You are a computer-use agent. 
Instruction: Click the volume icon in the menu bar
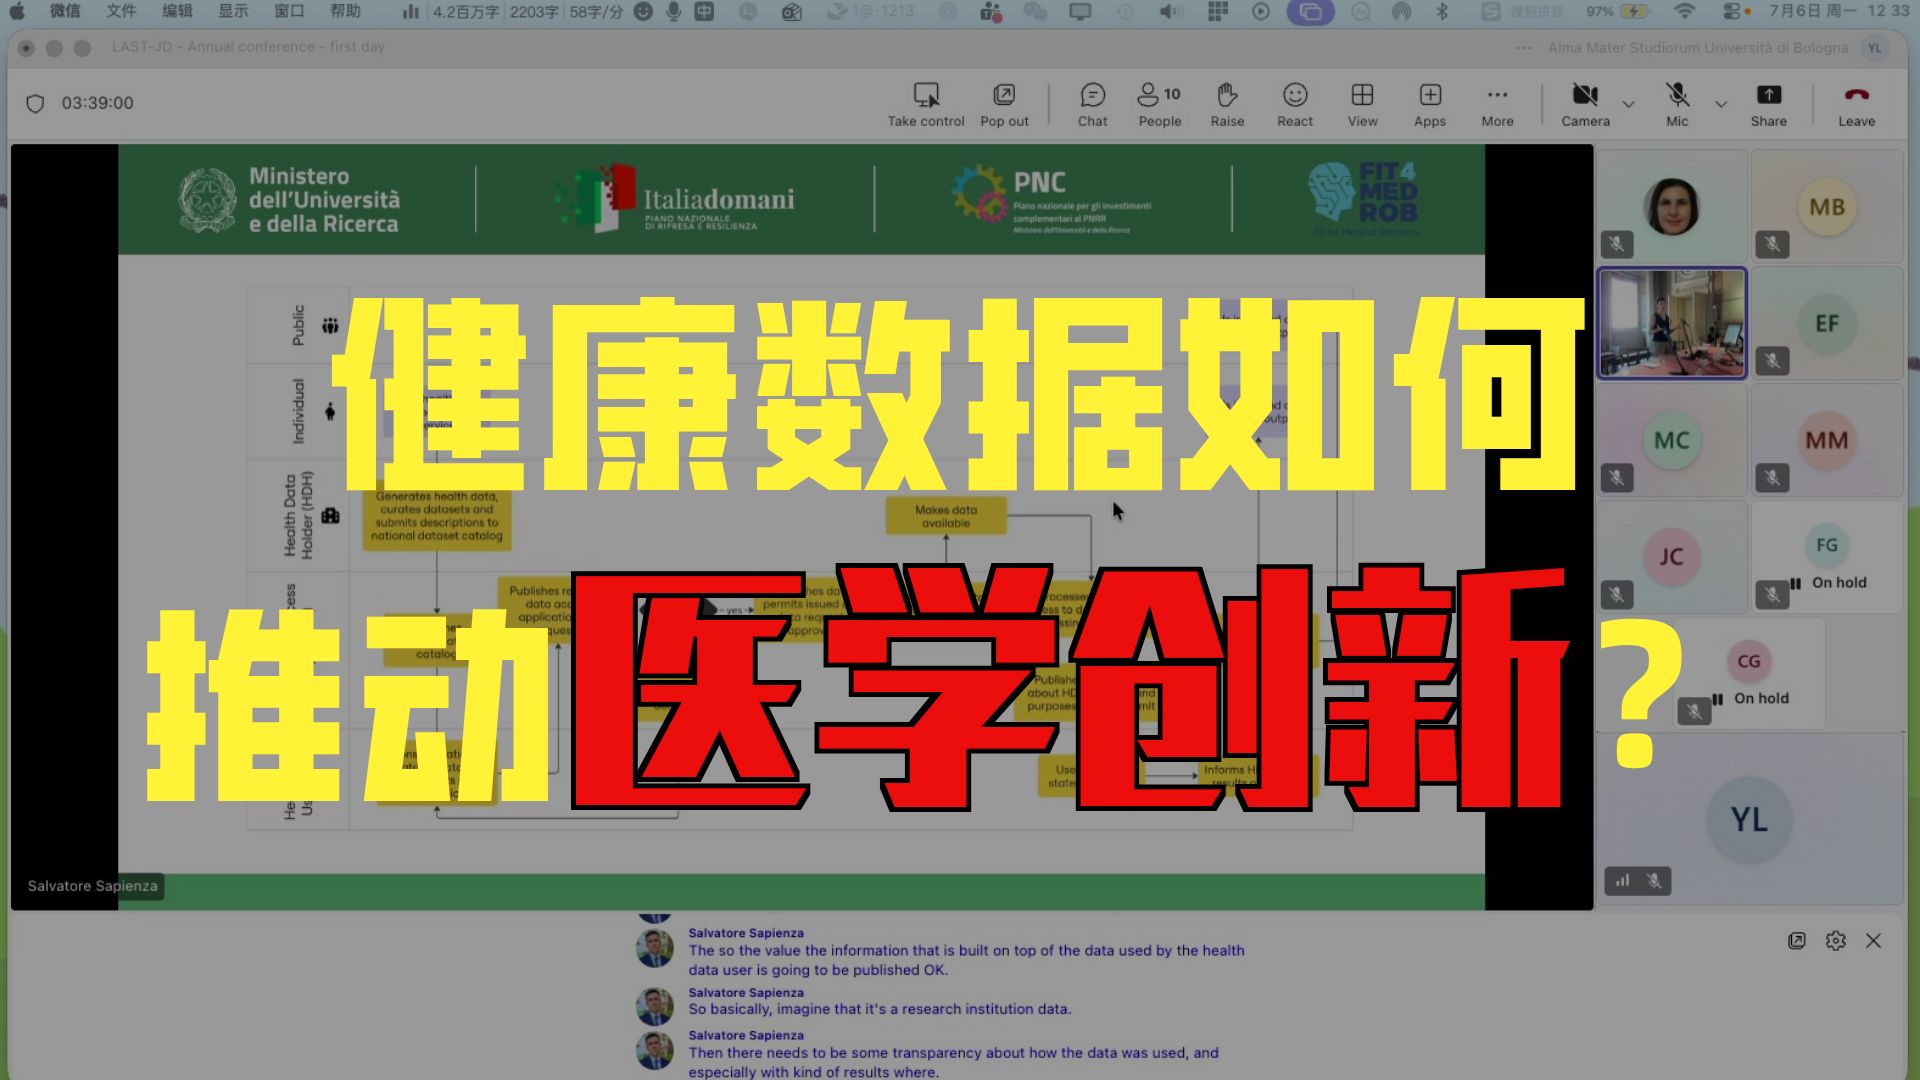point(1170,11)
